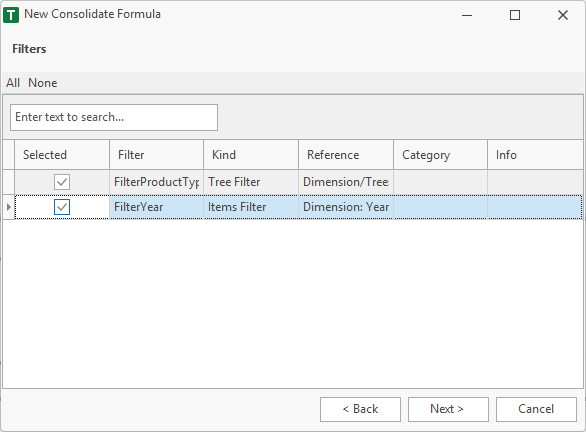
Task: Sort by the Reference column header
Action: pyautogui.click(x=346, y=155)
